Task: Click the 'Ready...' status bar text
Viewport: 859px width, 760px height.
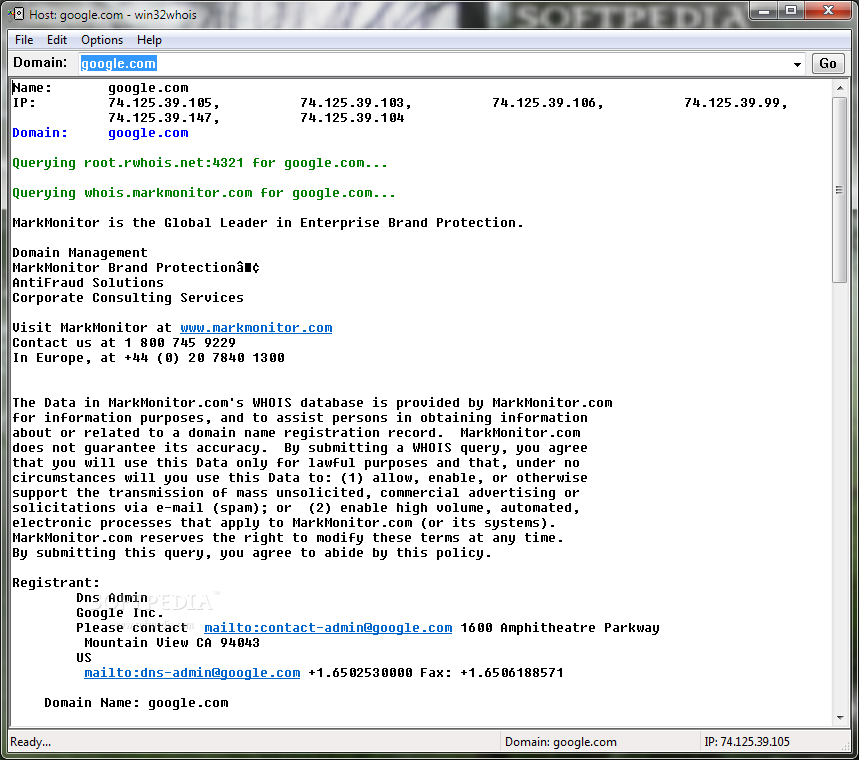Action: 30,742
